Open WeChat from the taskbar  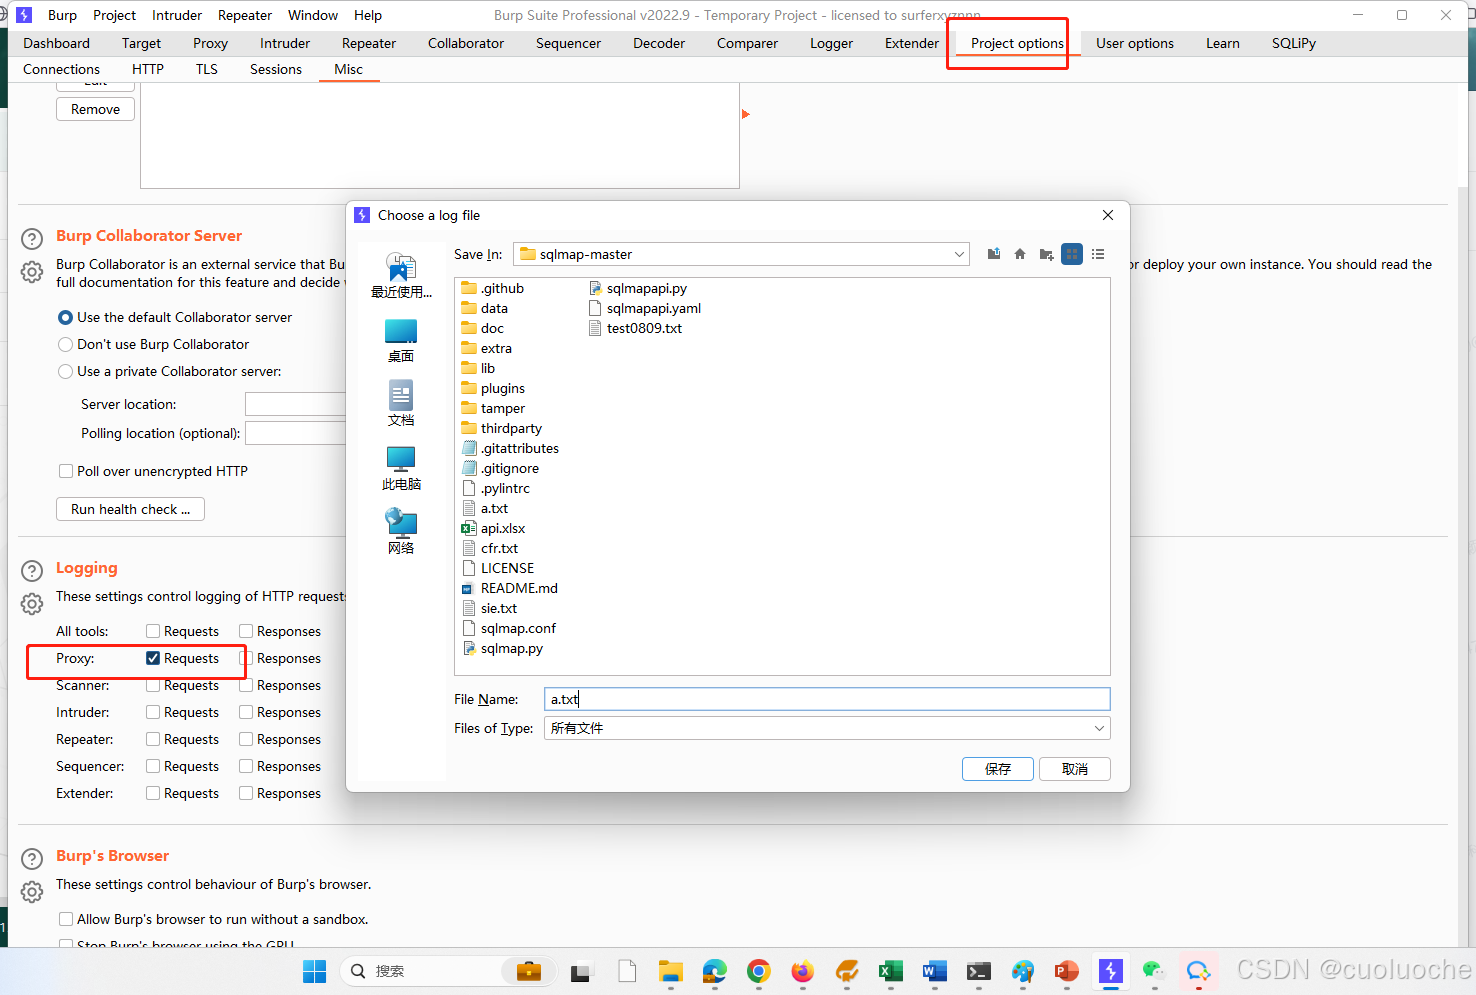click(1154, 971)
